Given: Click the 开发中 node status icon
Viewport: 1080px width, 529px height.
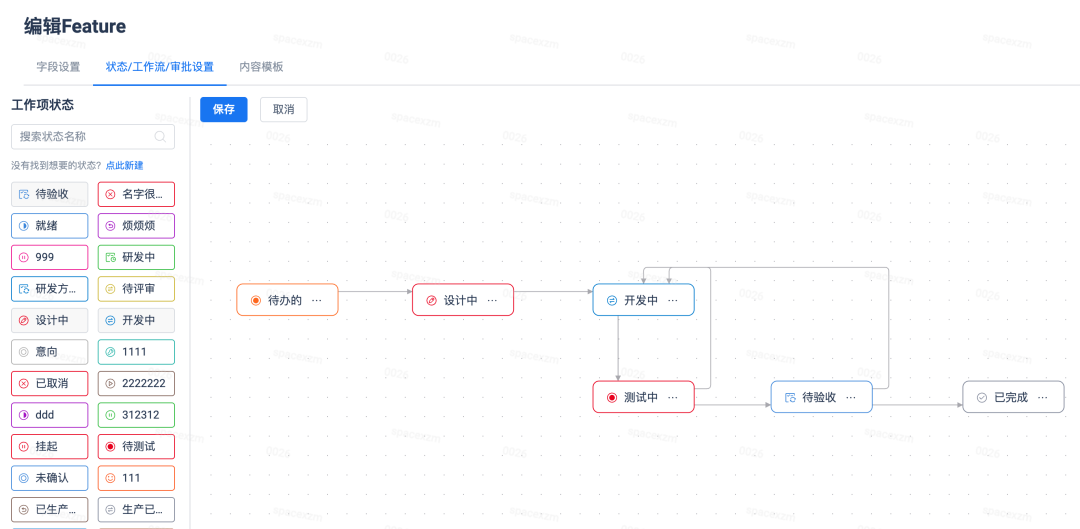Looking at the screenshot, I should [612, 300].
